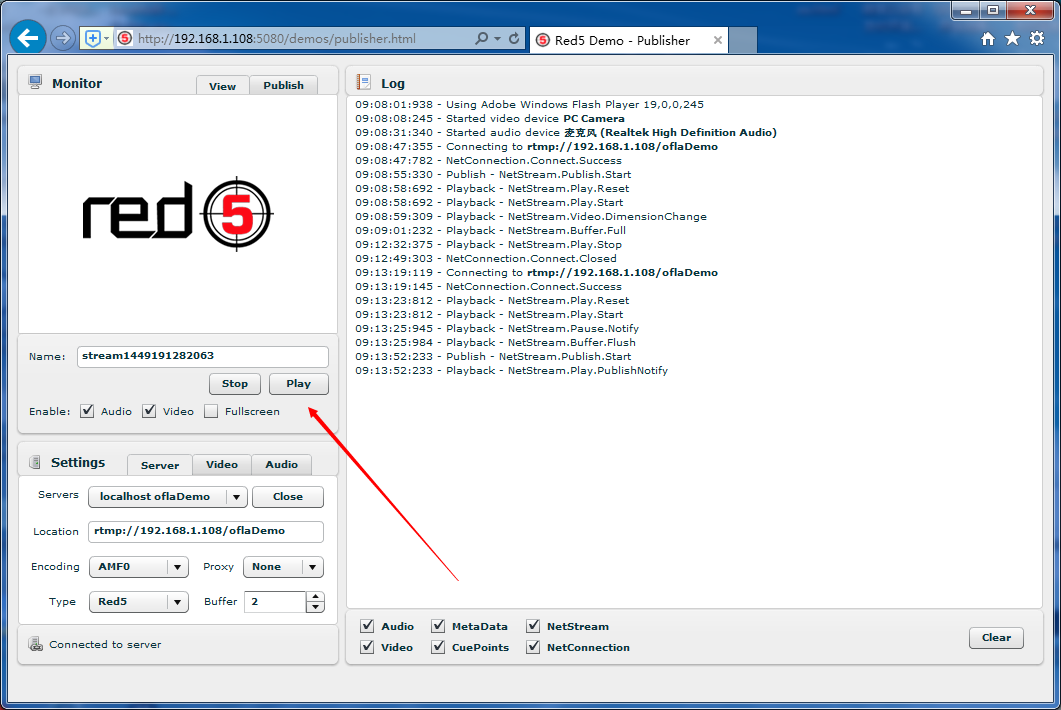Viewport: 1061px width, 710px height.
Task: Select the Settings Server tab
Action: (160, 465)
